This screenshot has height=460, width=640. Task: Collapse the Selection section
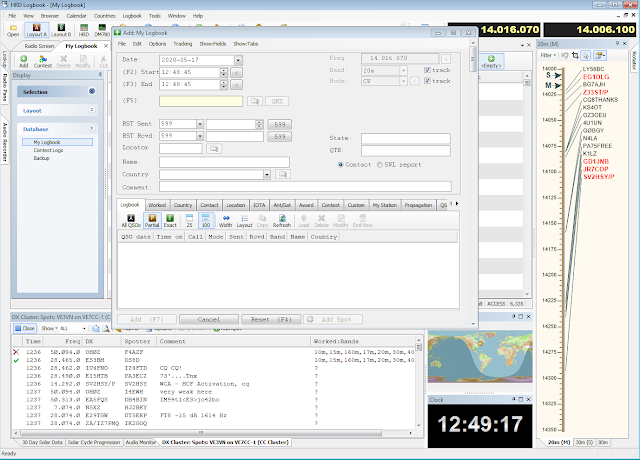[x=92, y=91]
